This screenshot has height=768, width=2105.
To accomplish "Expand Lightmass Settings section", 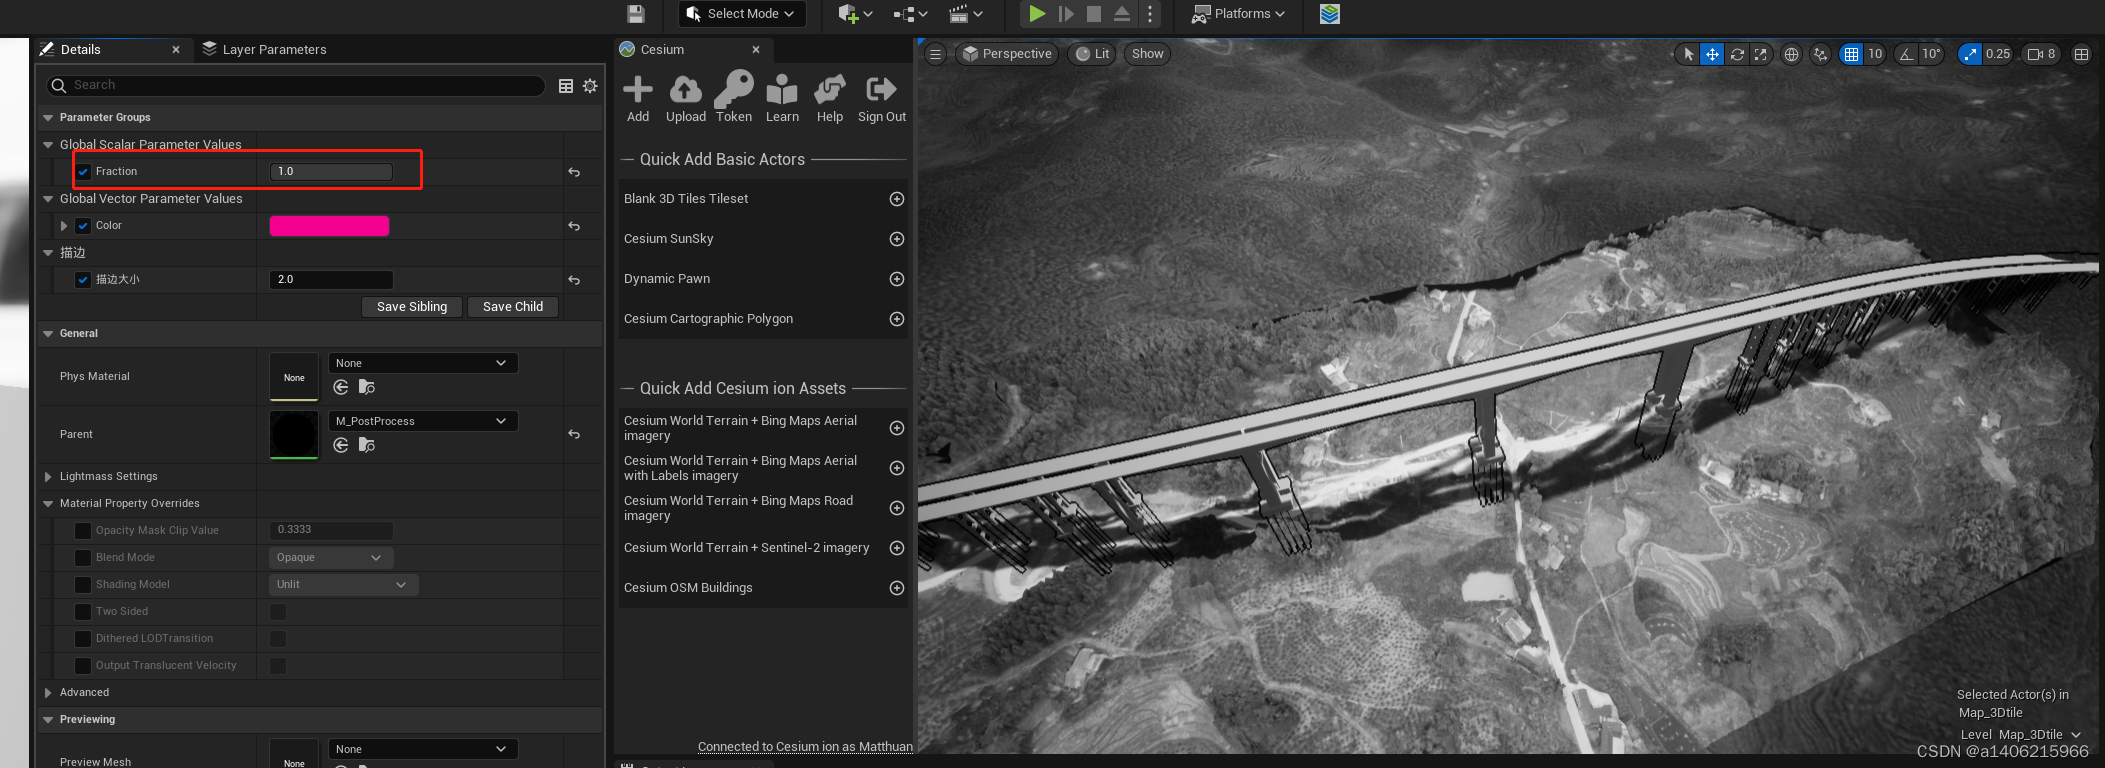I will [x=48, y=477].
